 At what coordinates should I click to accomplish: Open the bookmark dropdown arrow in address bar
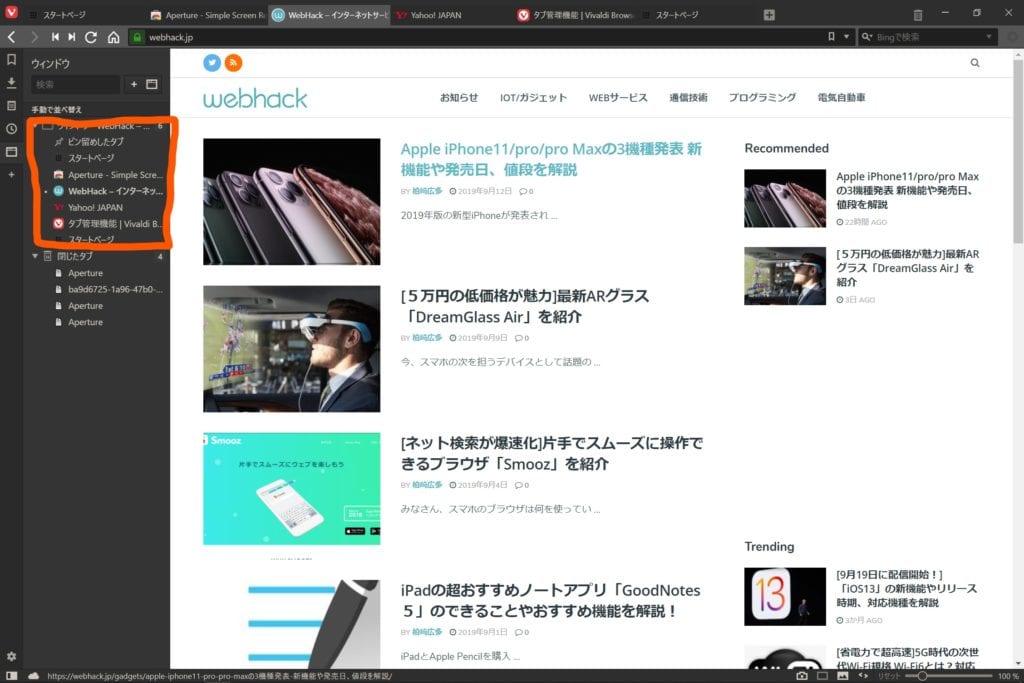pyautogui.click(x=847, y=37)
